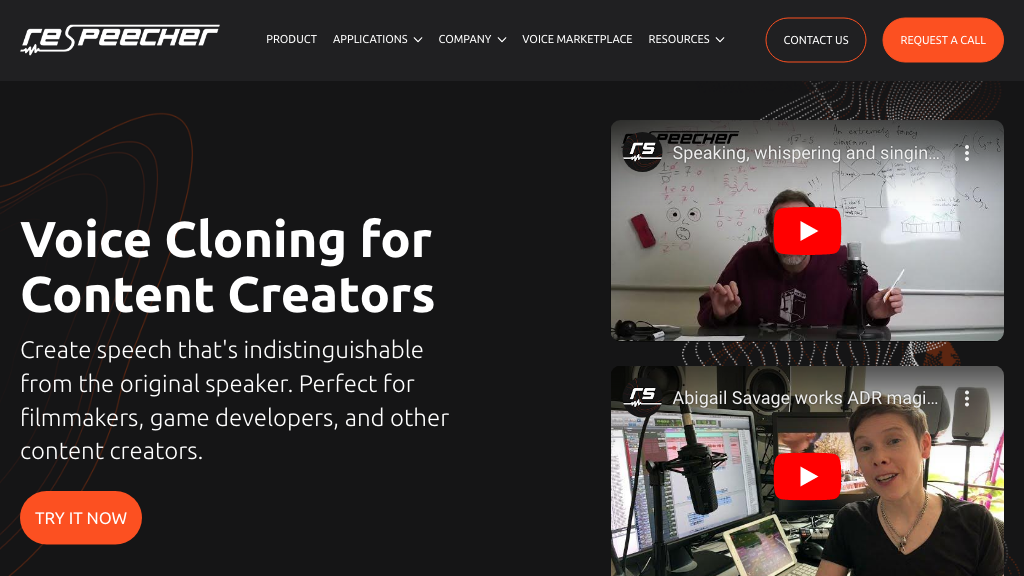Expand the Applications dropdown chevron
The height and width of the screenshot is (576, 1024).
pos(418,40)
